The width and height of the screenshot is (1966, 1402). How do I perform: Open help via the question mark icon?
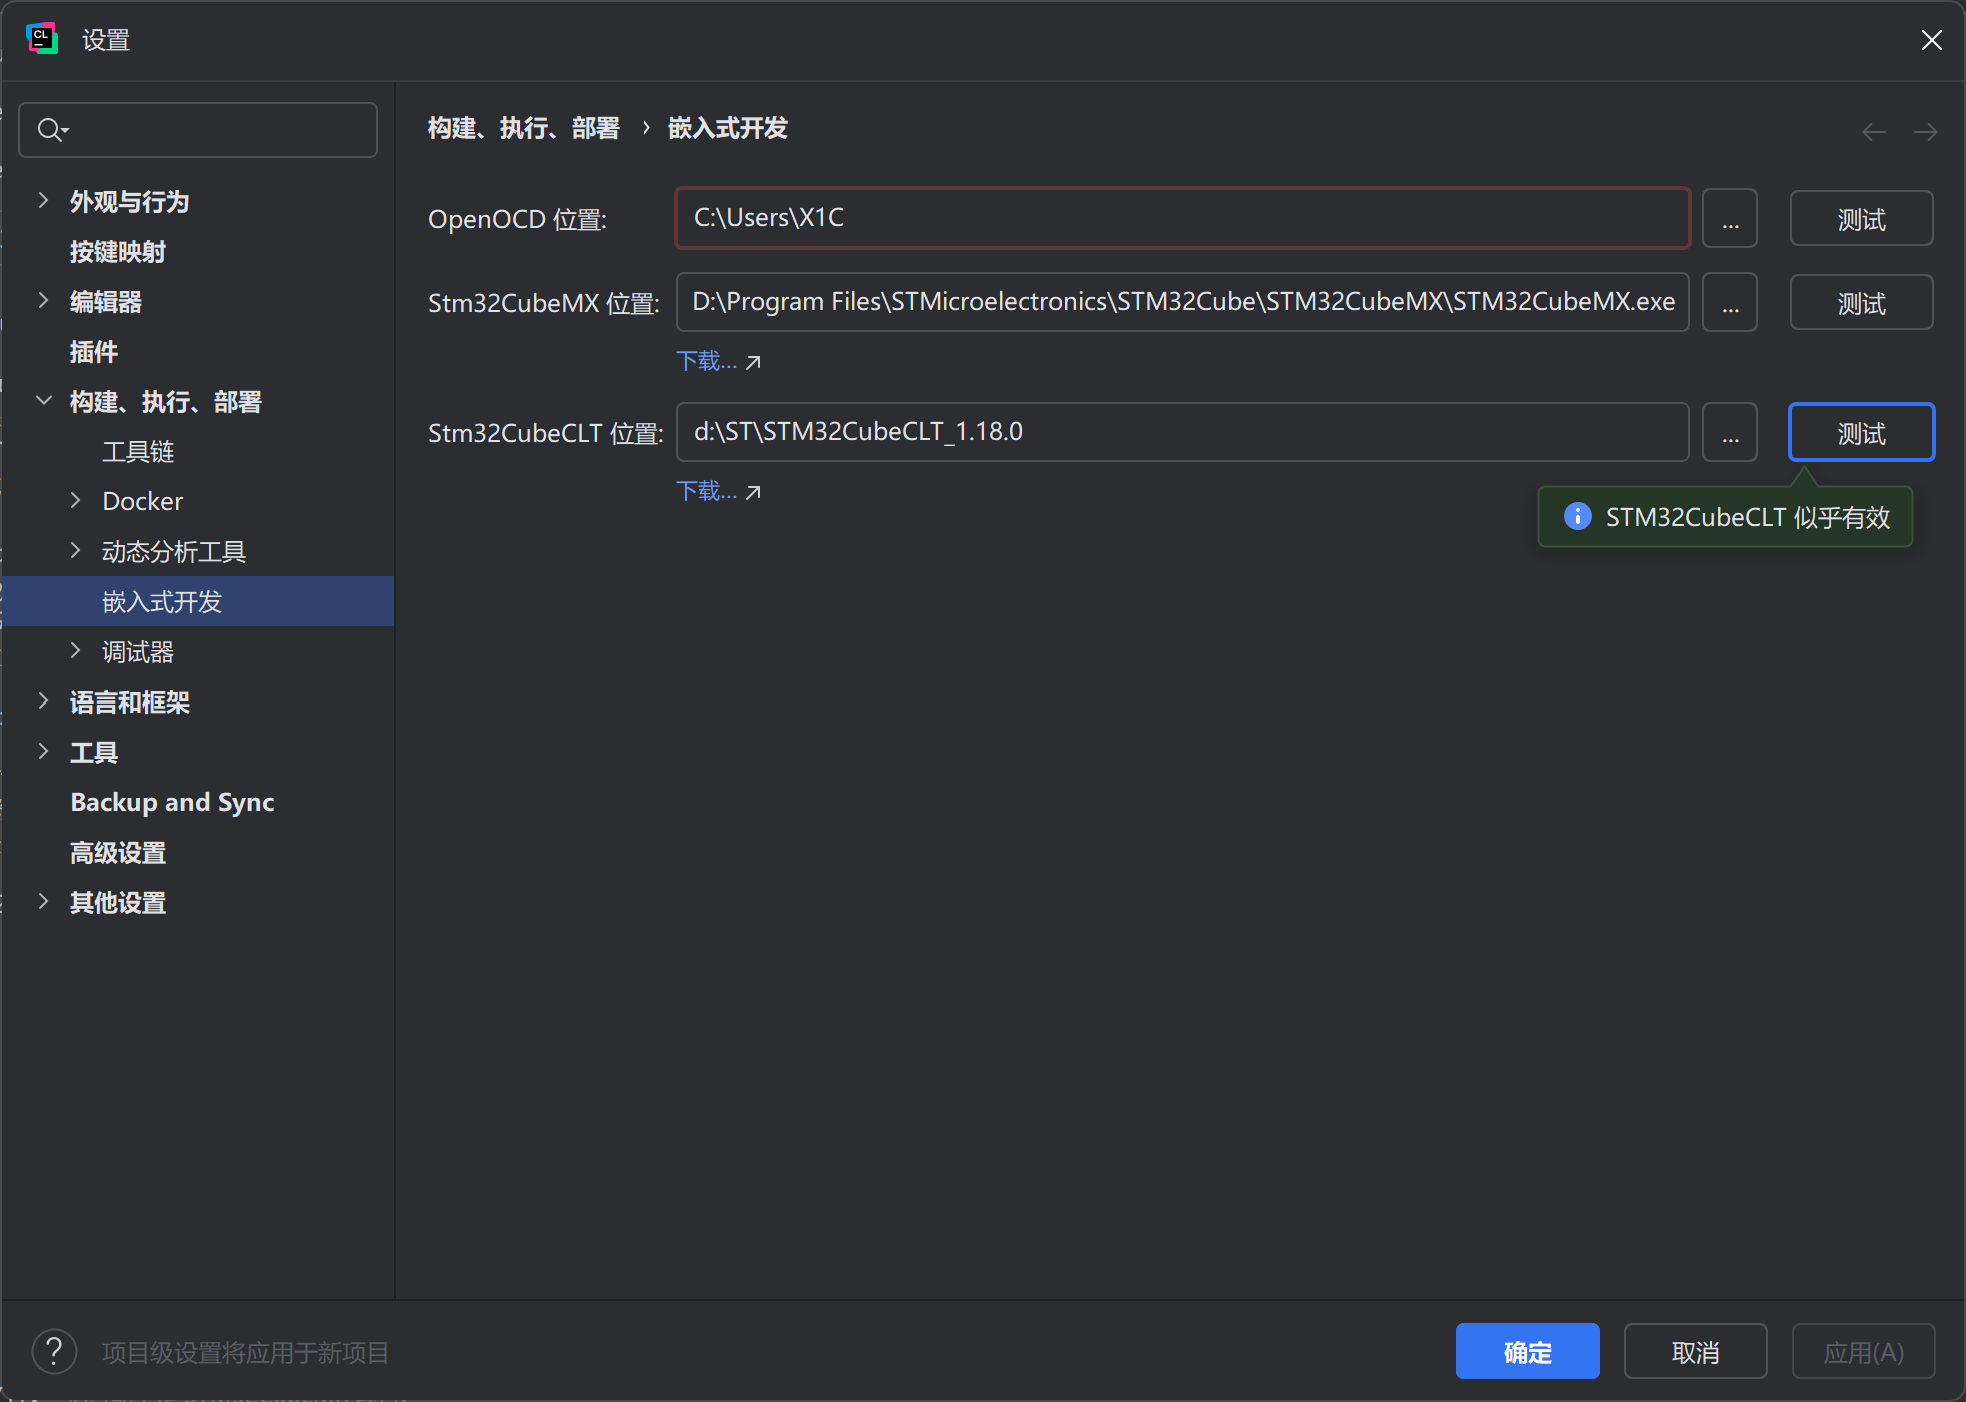pos(54,1352)
